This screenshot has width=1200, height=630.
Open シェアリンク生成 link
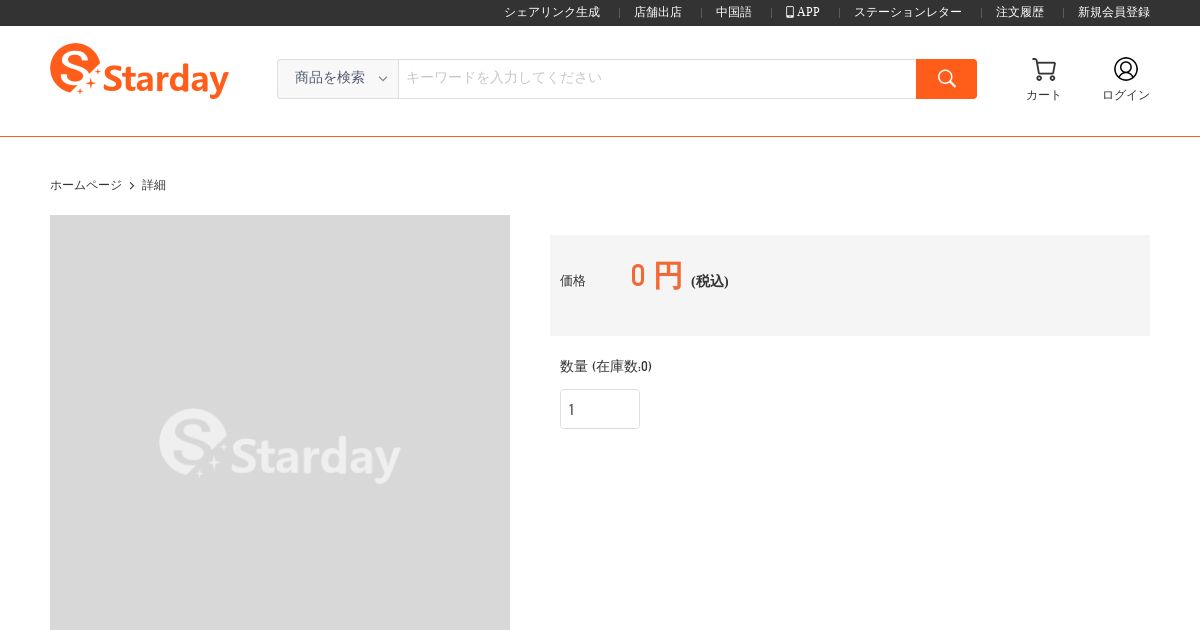pyautogui.click(x=552, y=12)
